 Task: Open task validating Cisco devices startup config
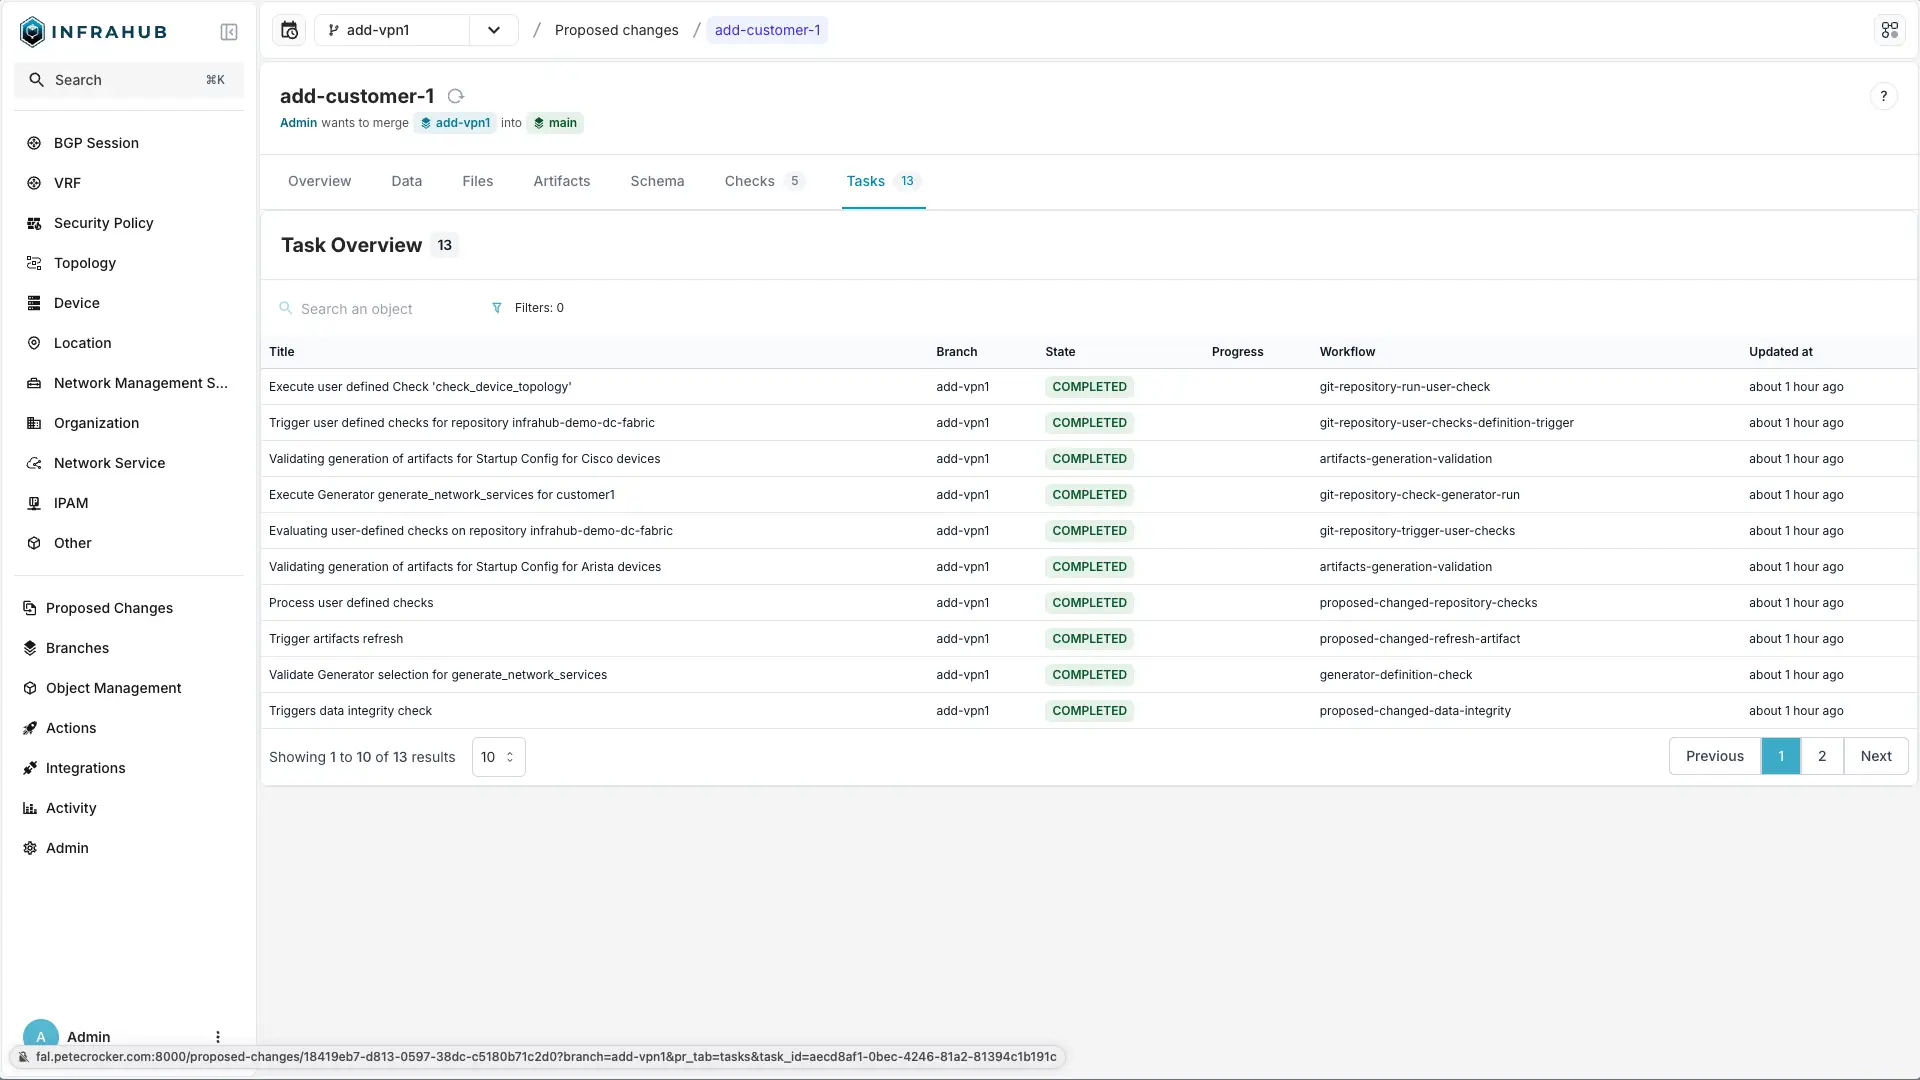coord(465,459)
